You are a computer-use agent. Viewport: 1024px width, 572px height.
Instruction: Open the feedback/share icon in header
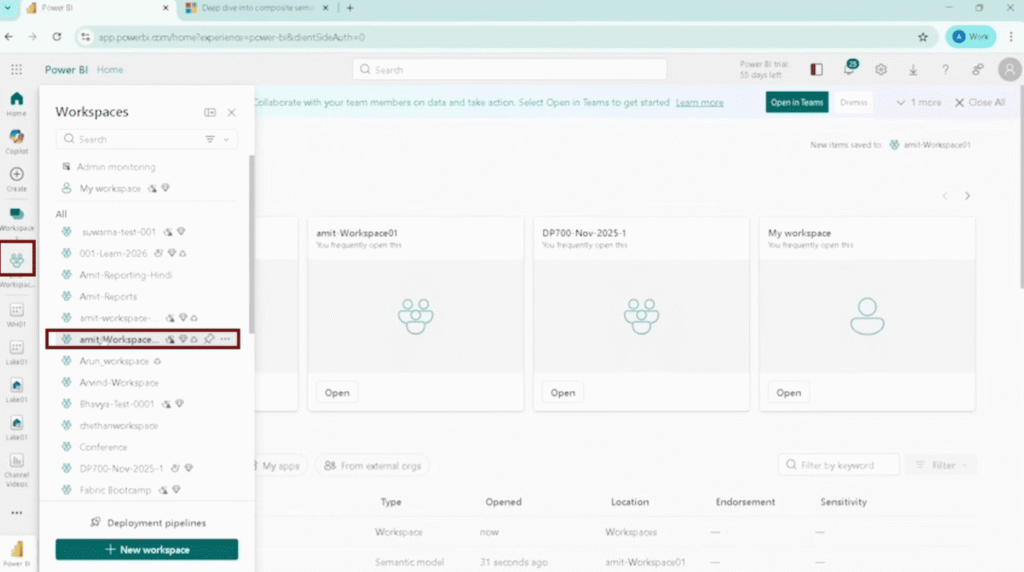pos(978,69)
